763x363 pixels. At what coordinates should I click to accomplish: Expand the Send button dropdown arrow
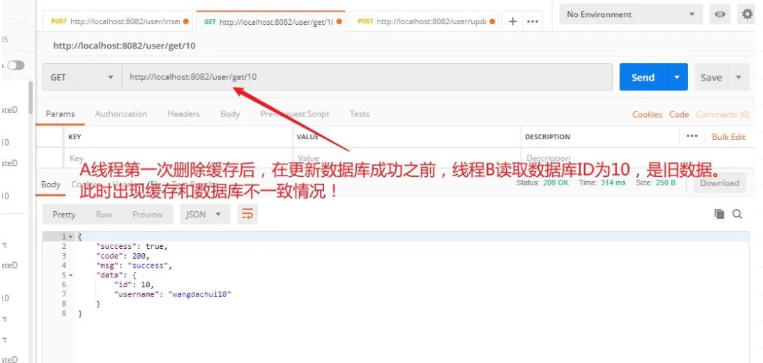pos(677,77)
